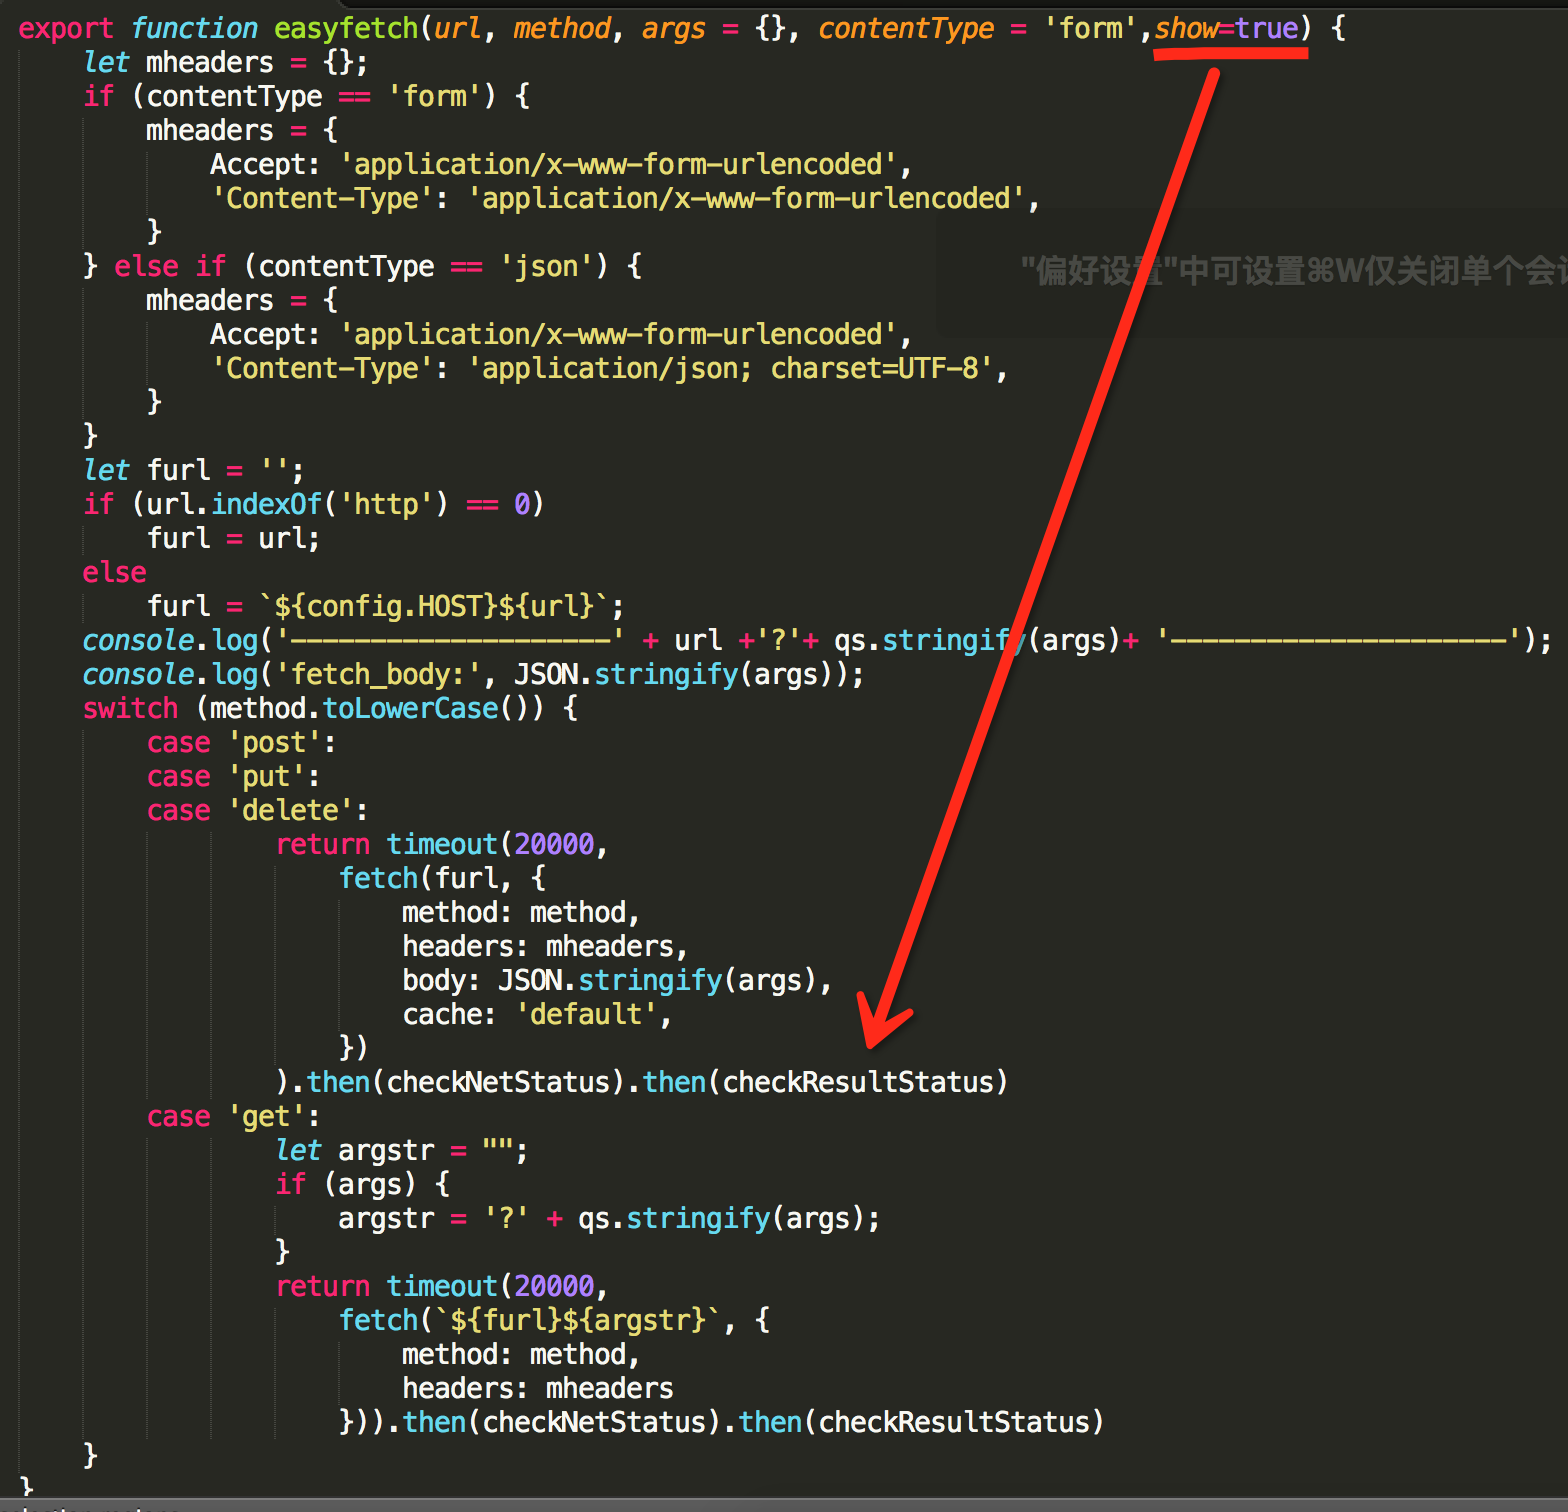Click the case 'put' label
The image size is (1568, 1512).
[x=232, y=776]
